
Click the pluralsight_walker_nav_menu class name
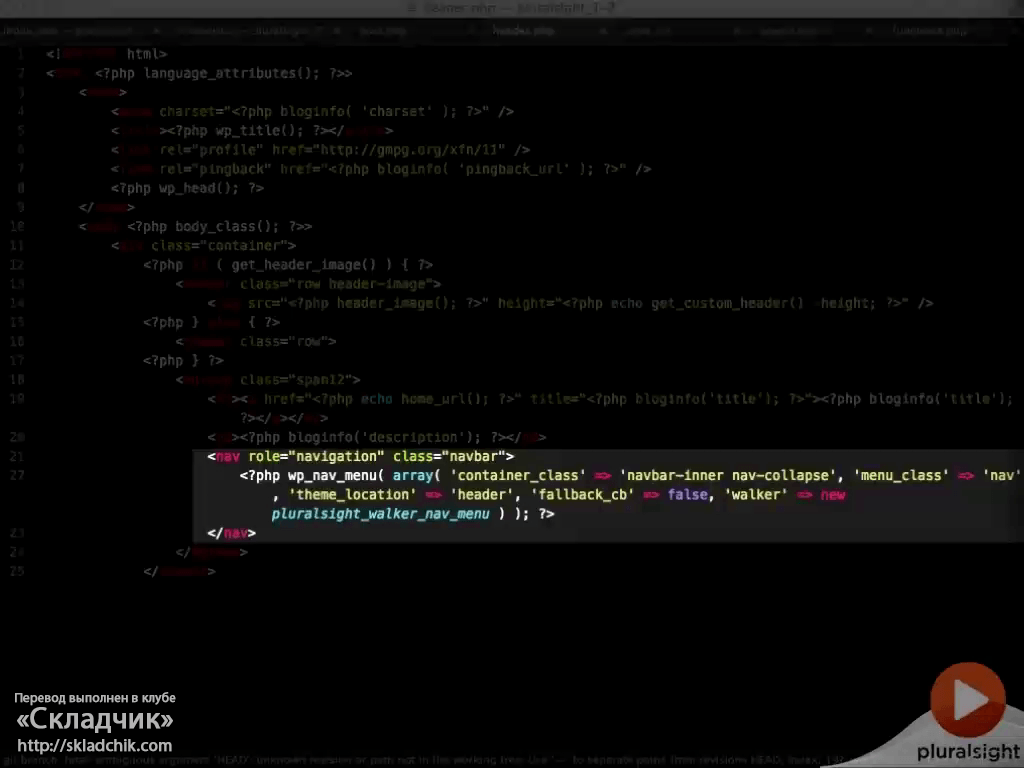click(381, 514)
